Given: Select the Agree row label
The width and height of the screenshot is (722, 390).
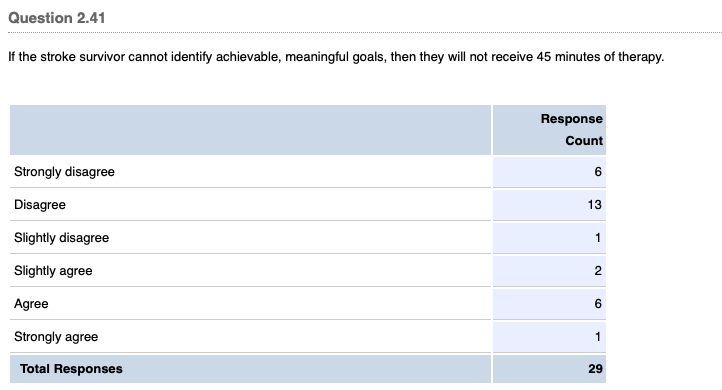Looking at the screenshot, I should 31,304.
